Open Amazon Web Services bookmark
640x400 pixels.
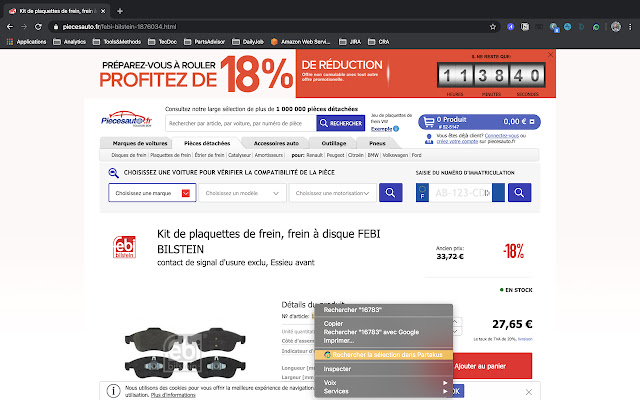click(301, 42)
